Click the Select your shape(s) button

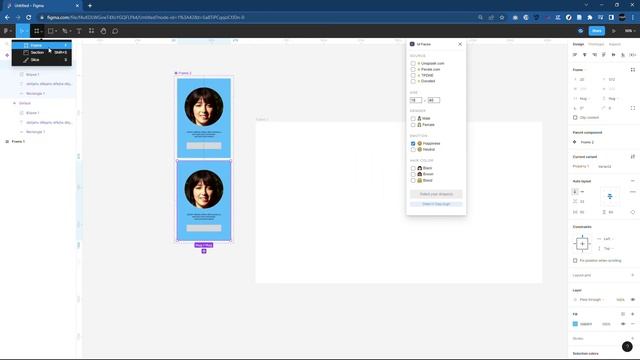tap(436, 194)
